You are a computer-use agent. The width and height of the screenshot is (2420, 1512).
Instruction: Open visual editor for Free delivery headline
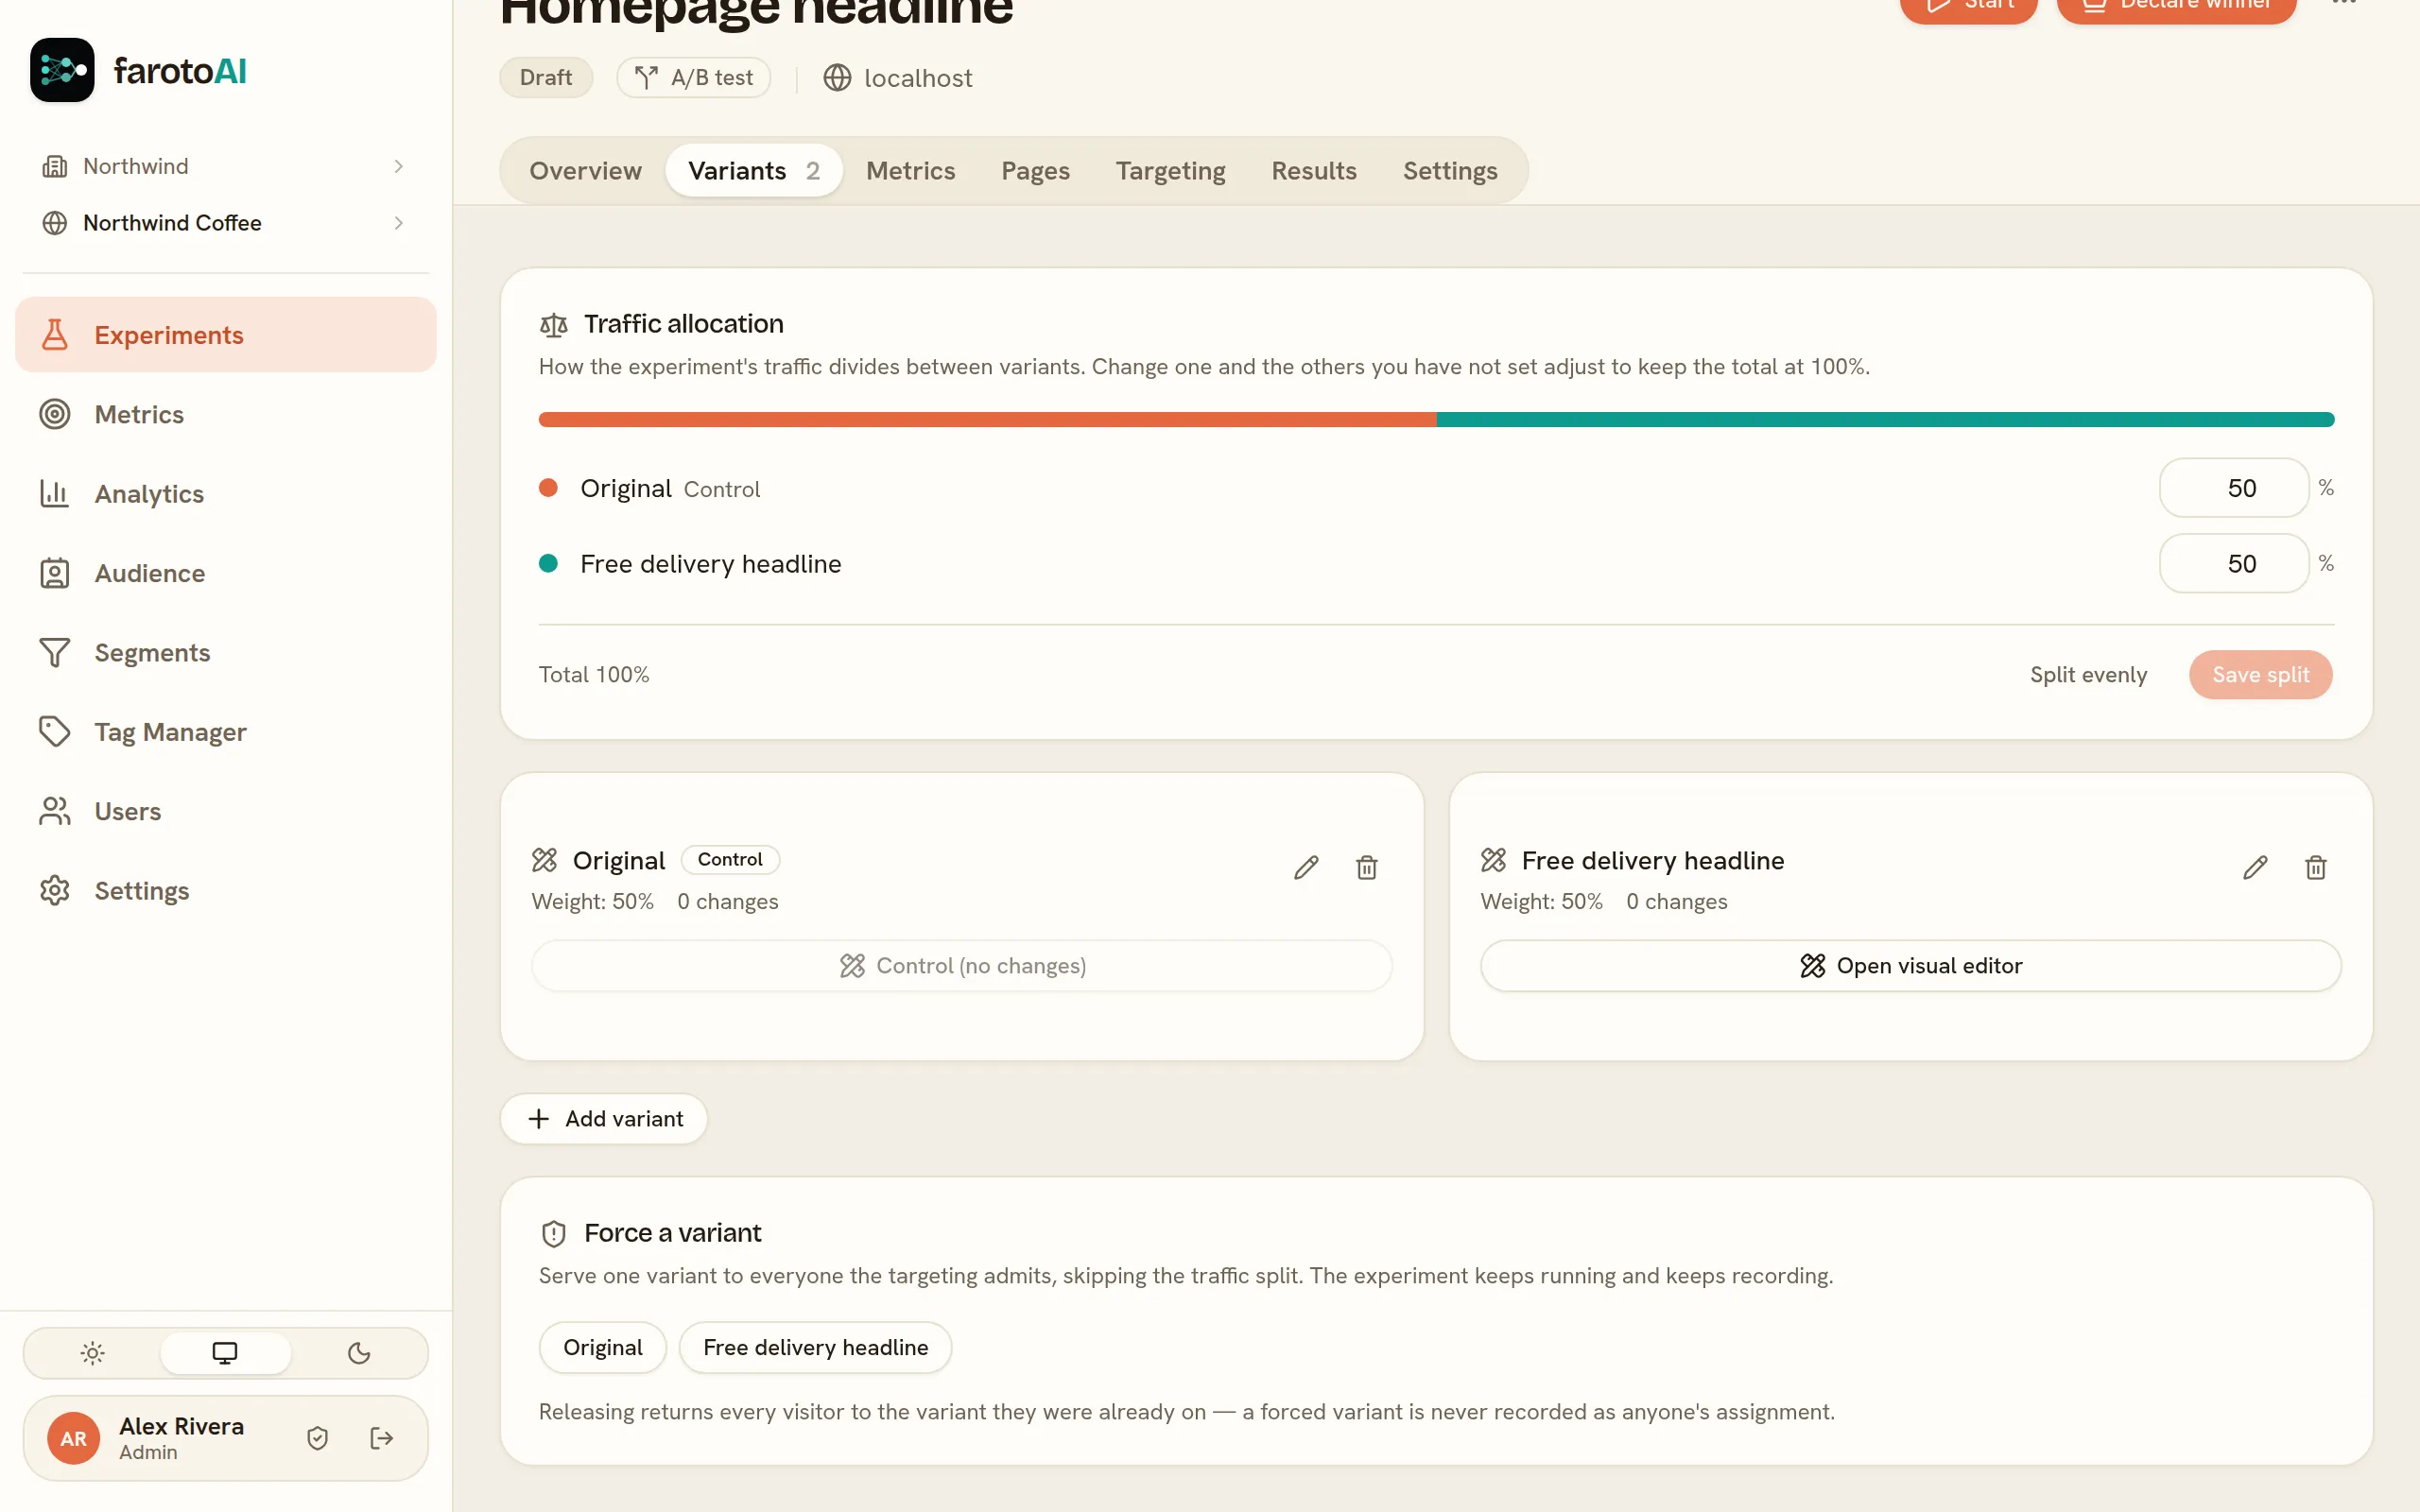point(1910,966)
